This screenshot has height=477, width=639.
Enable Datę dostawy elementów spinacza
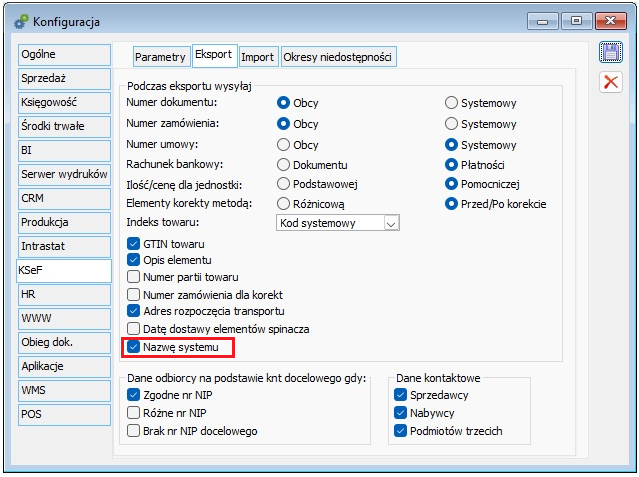[x=133, y=329]
